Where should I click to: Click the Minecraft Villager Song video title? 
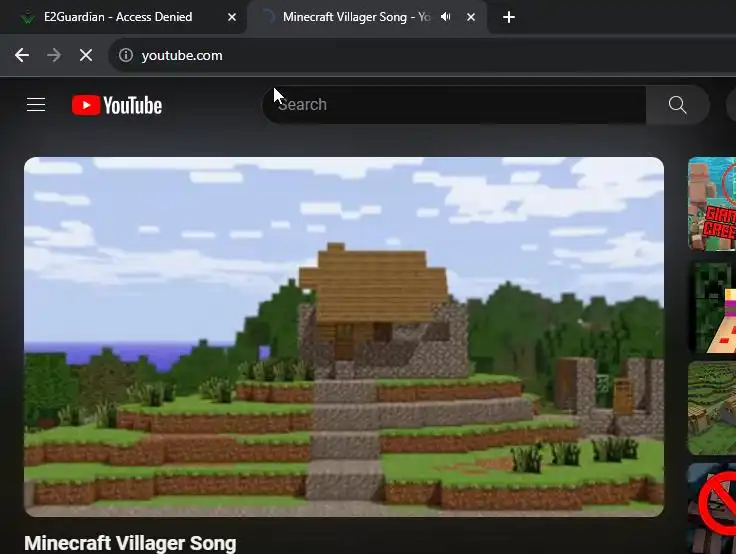click(130, 543)
